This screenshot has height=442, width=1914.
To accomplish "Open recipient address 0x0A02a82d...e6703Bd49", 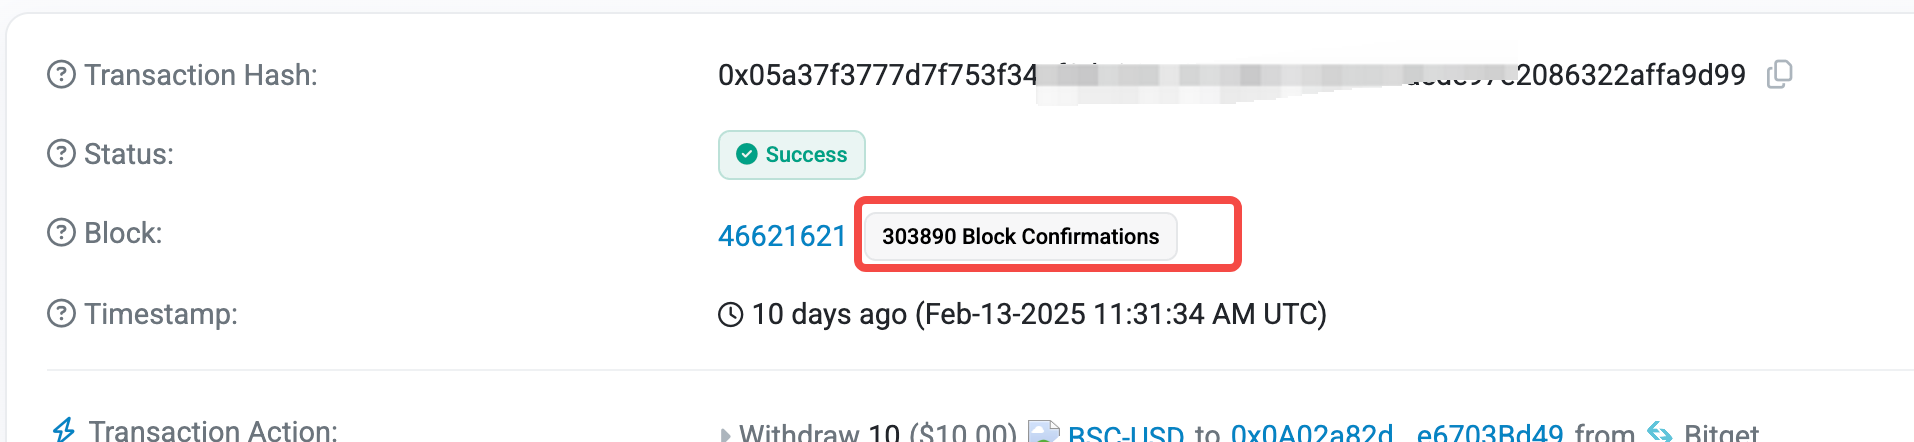I will click(x=1396, y=433).
